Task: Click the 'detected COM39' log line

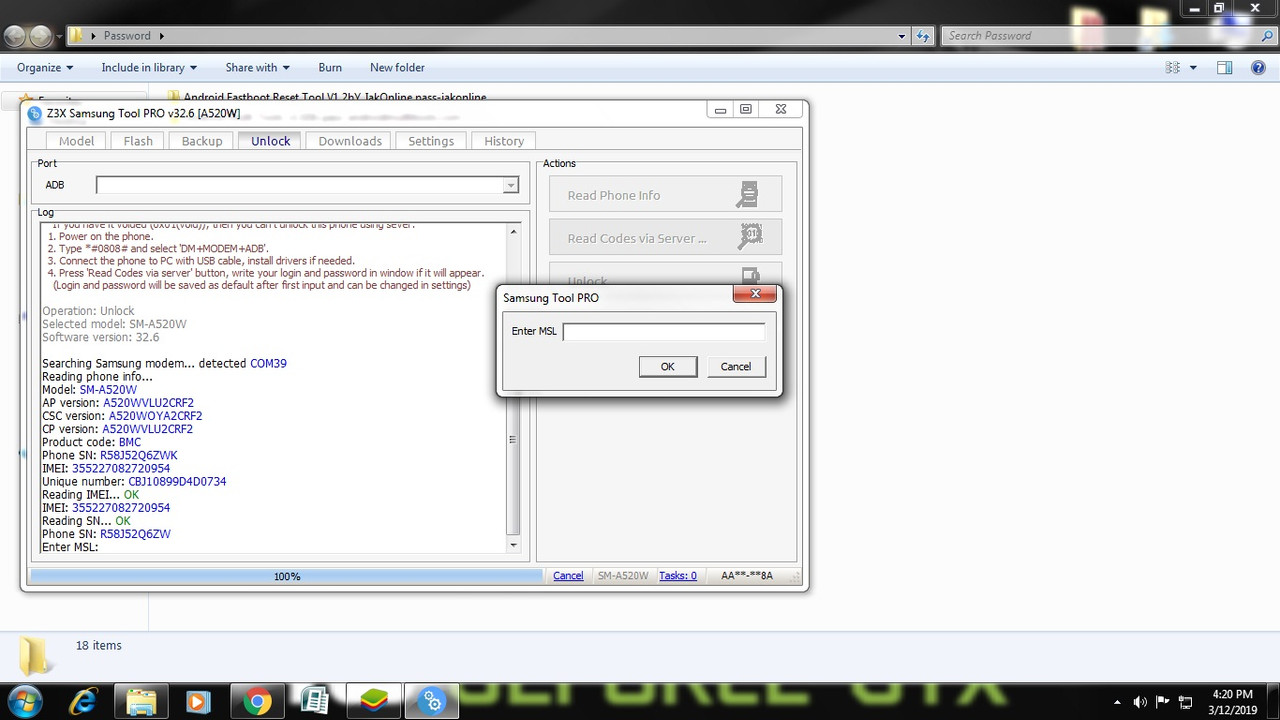Action: coord(164,363)
